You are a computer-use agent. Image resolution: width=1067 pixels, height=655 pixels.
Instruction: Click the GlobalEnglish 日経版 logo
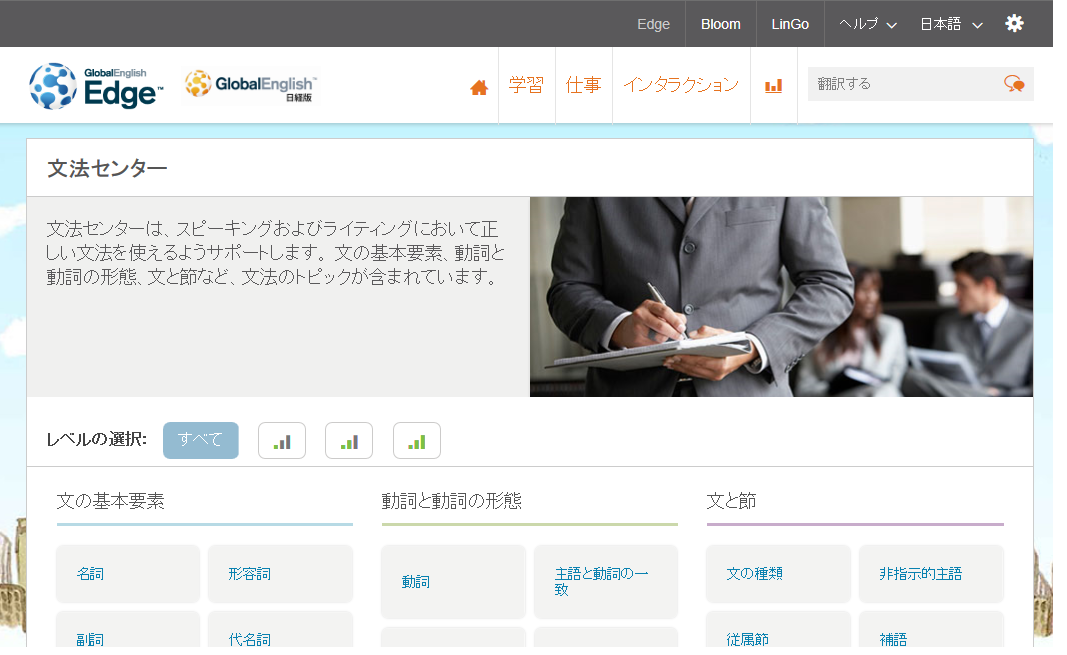point(250,86)
